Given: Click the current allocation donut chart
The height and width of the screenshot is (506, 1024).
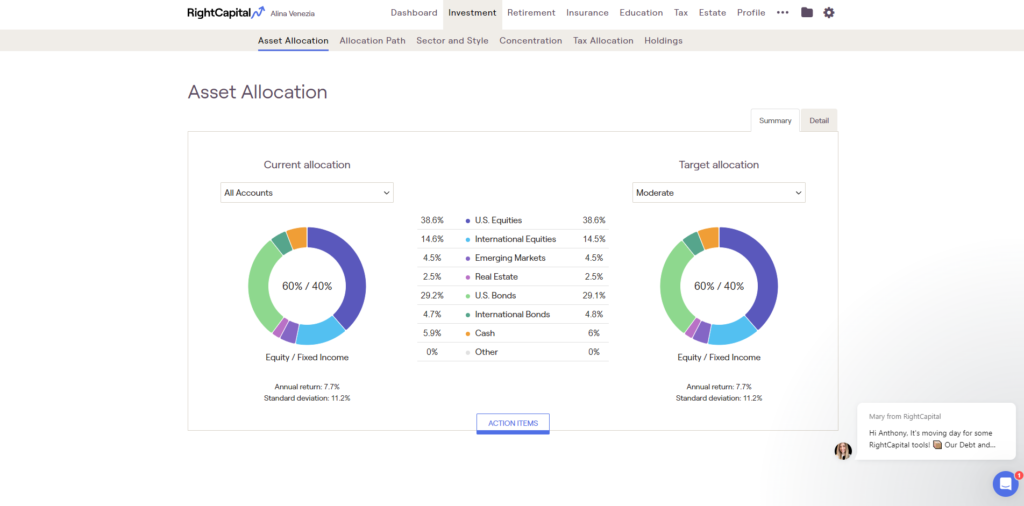Looking at the screenshot, I should pyautogui.click(x=343, y=260).
